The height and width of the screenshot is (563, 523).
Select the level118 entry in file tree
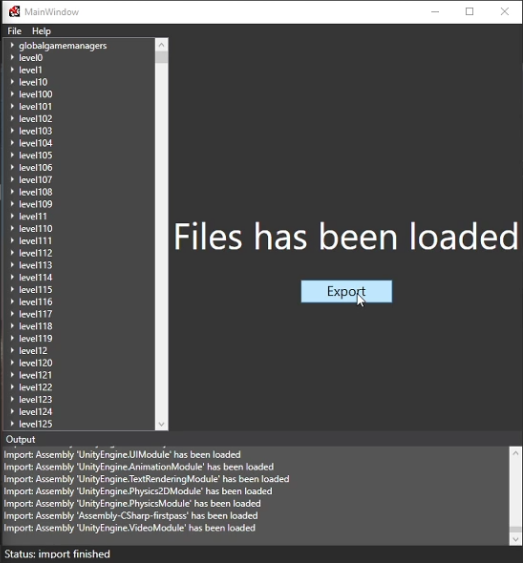point(36,326)
